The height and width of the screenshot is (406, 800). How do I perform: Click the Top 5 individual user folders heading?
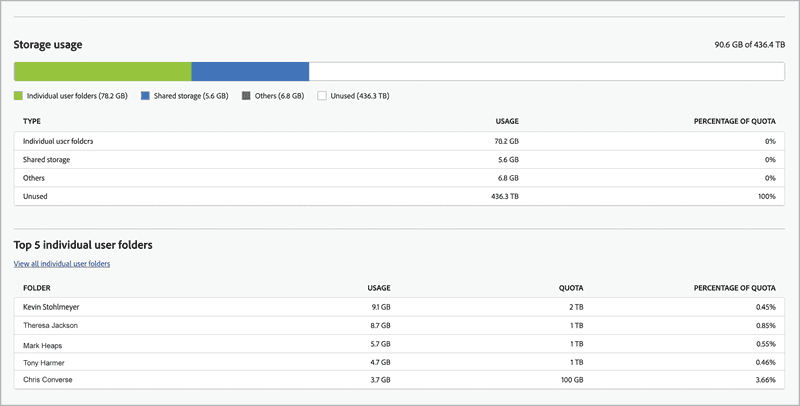(x=83, y=245)
